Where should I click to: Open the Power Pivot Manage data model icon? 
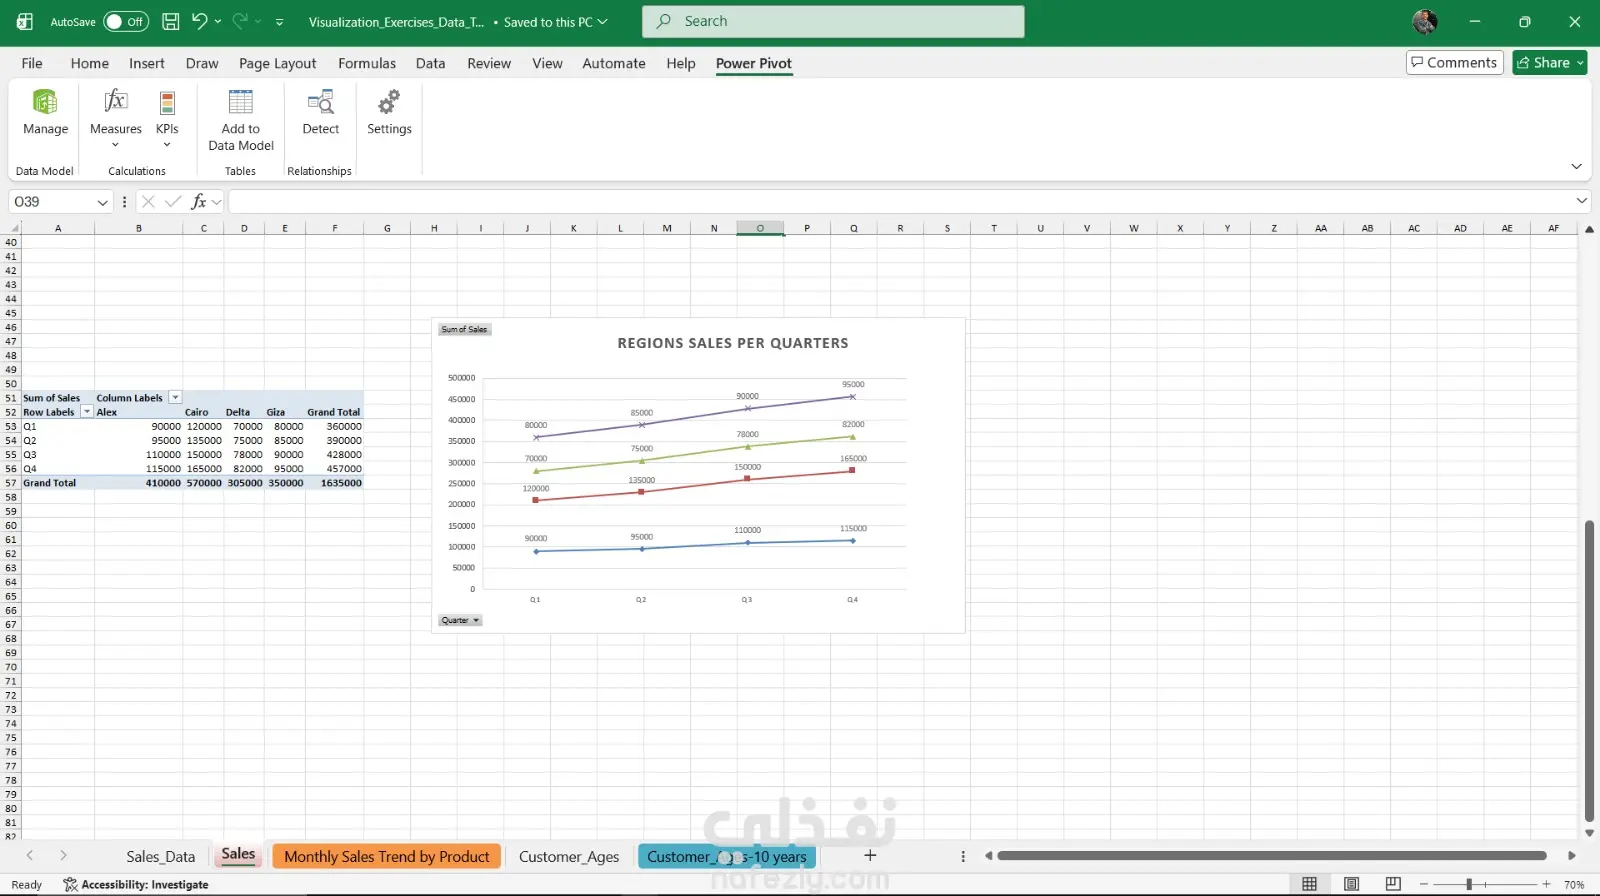[x=45, y=102]
